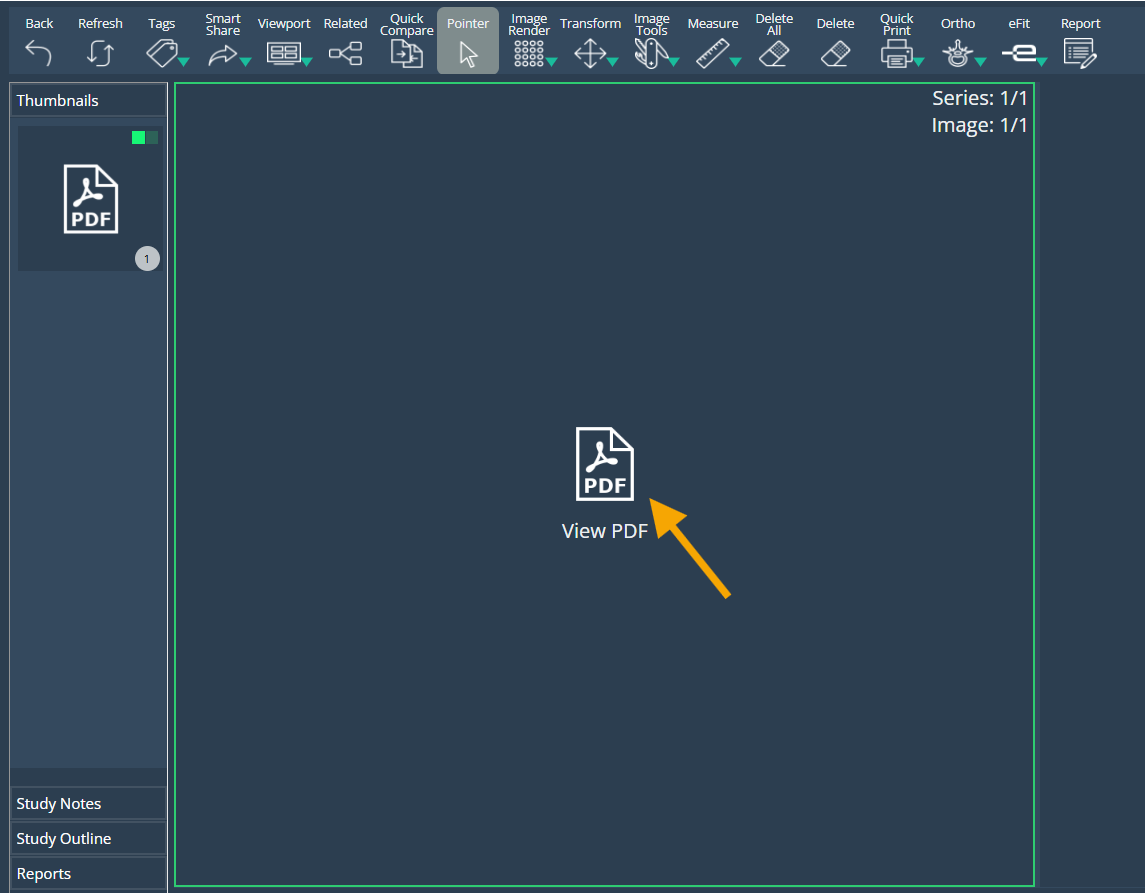The height and width of the screenshot is (893, 1145).
Task: Click the Delete All eraser icon
Action: (774, 53)
